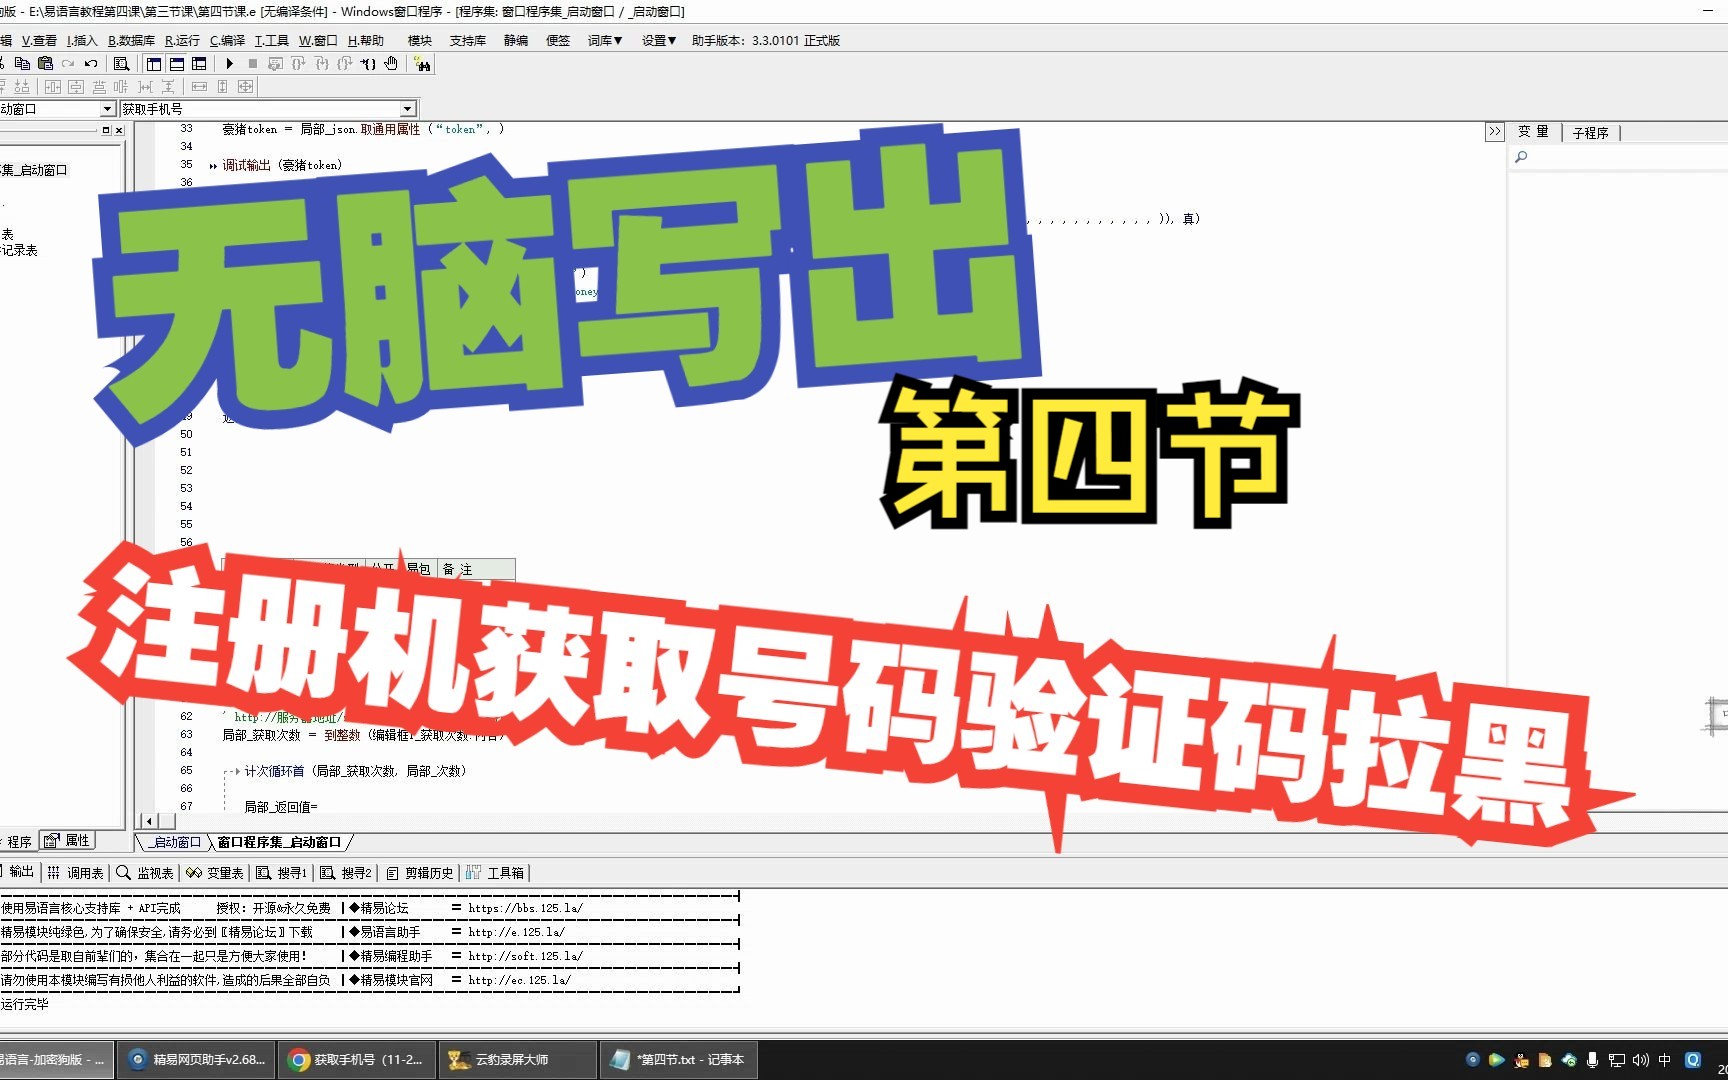Collapse the right panel with the >> button
Screen dimensions: 1728x1080
point(1494,132)
